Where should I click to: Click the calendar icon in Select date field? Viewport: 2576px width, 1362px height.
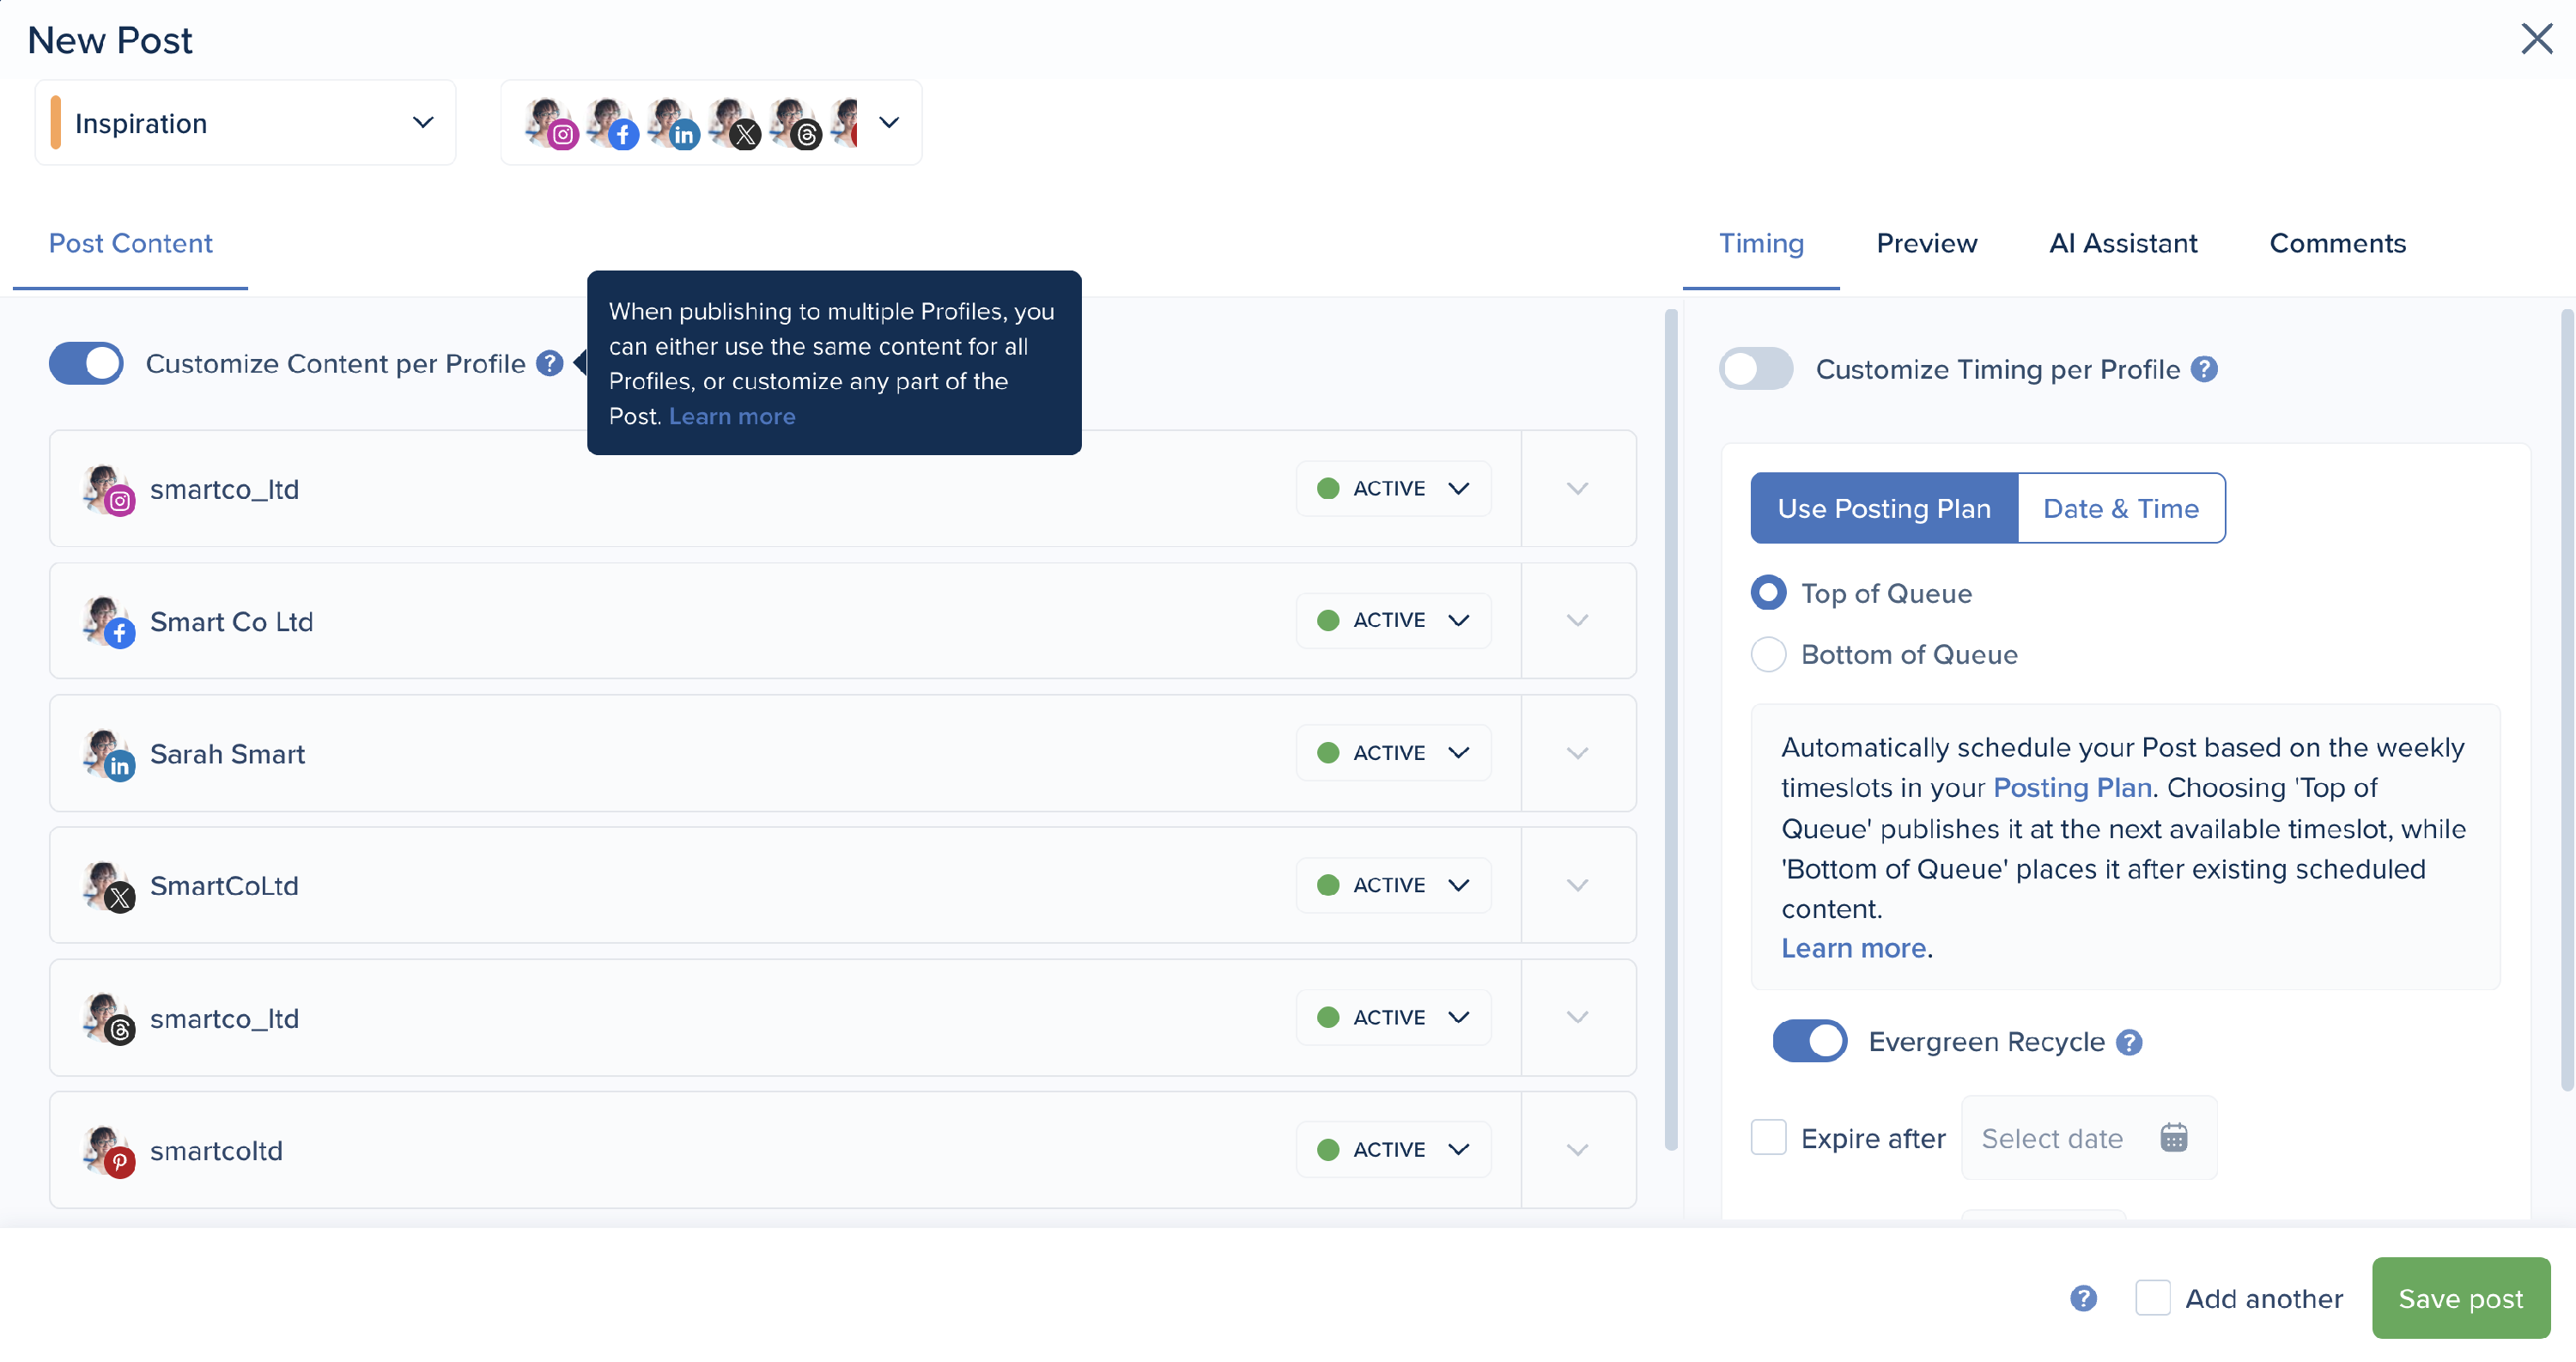(x=2173, y=1138)
